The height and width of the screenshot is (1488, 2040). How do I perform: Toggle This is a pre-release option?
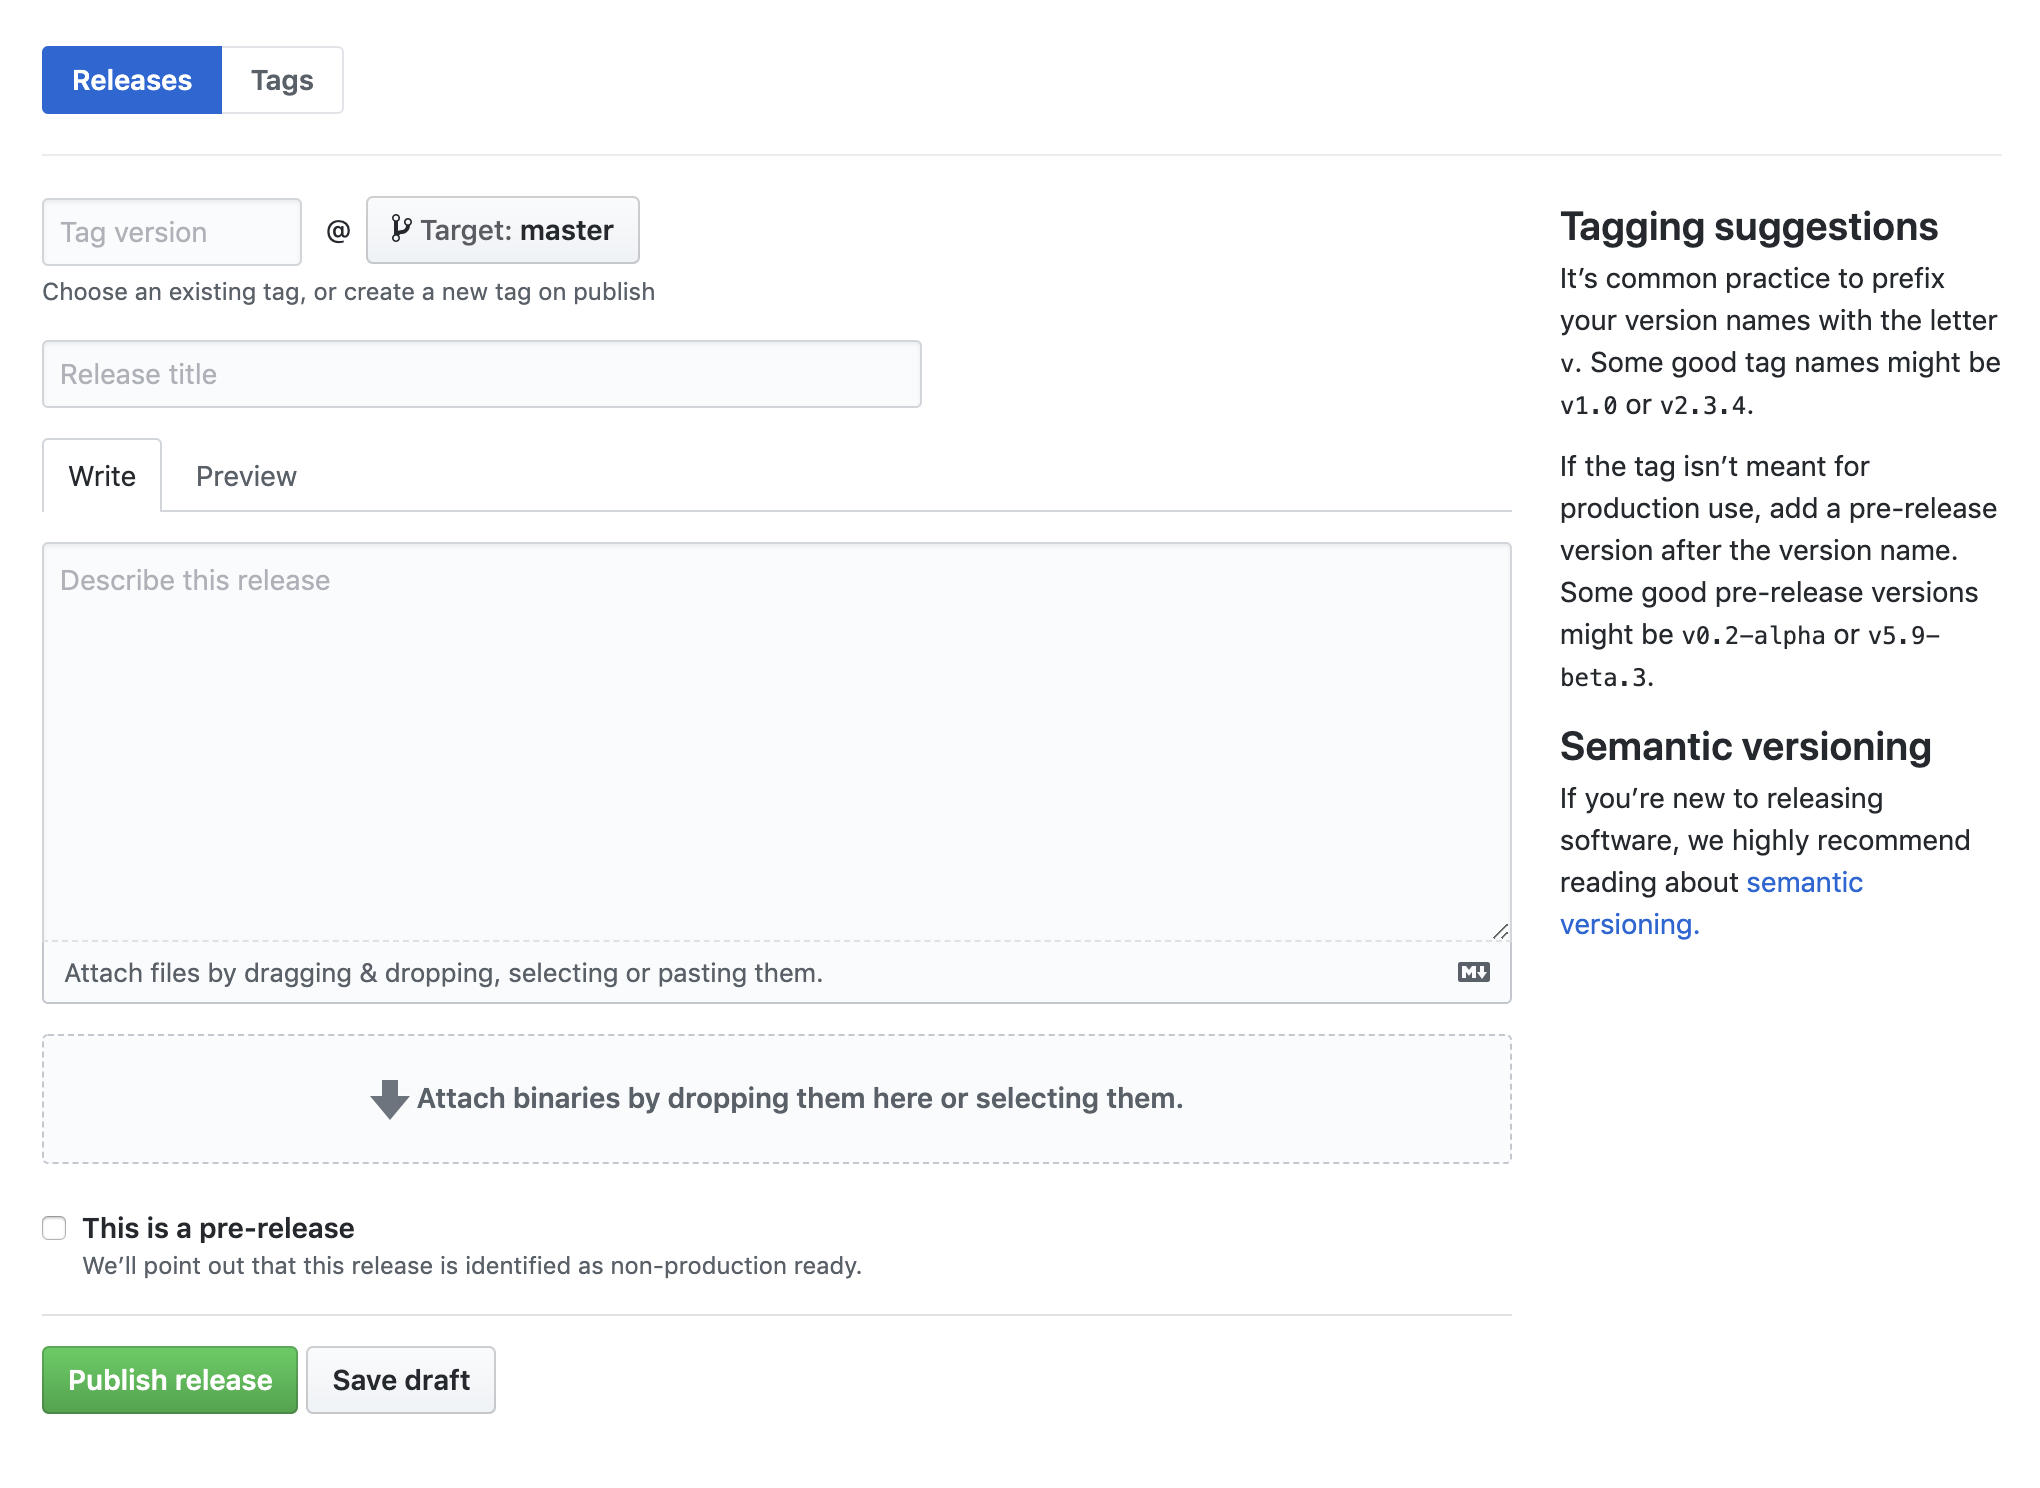tap(54, 1228)
